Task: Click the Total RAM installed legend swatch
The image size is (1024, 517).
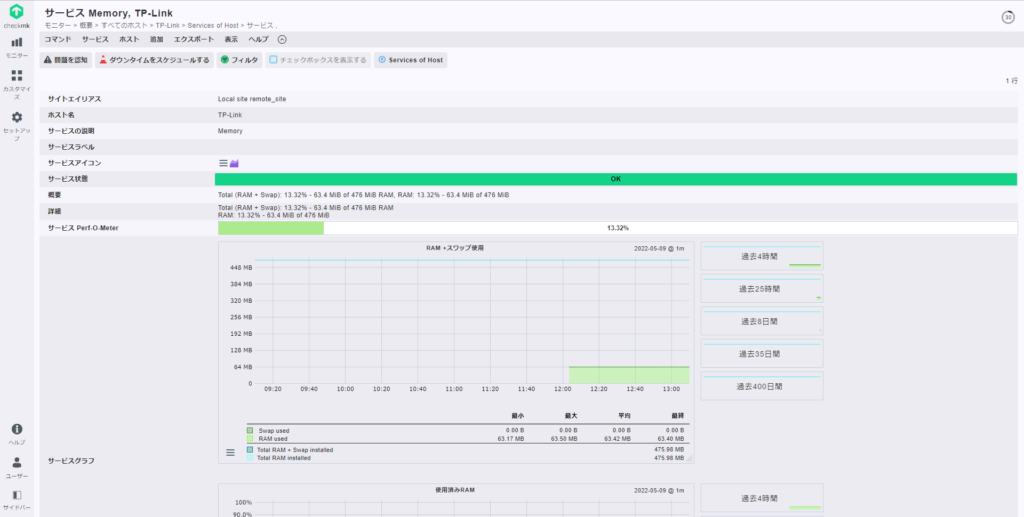Action: [x=249, y=458]
